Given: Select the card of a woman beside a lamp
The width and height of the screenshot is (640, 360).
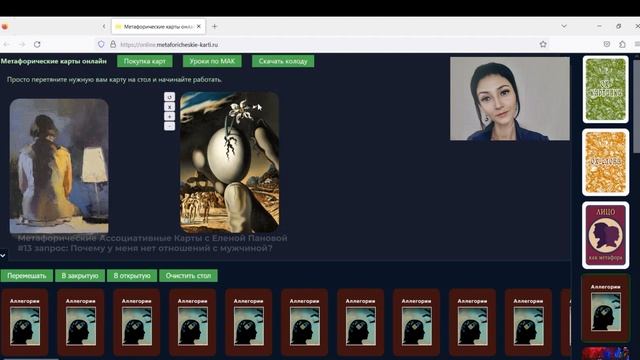Looking at the screenshot, I should [59, 166].
